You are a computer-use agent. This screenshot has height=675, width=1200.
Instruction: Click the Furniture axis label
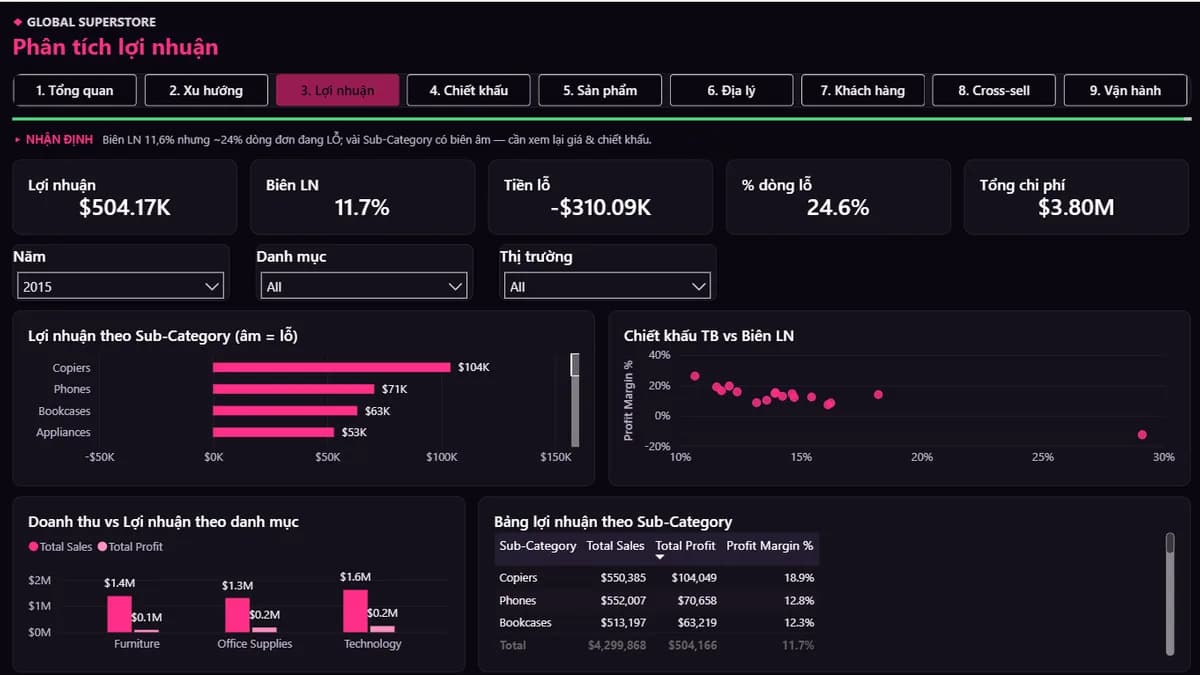137,644
